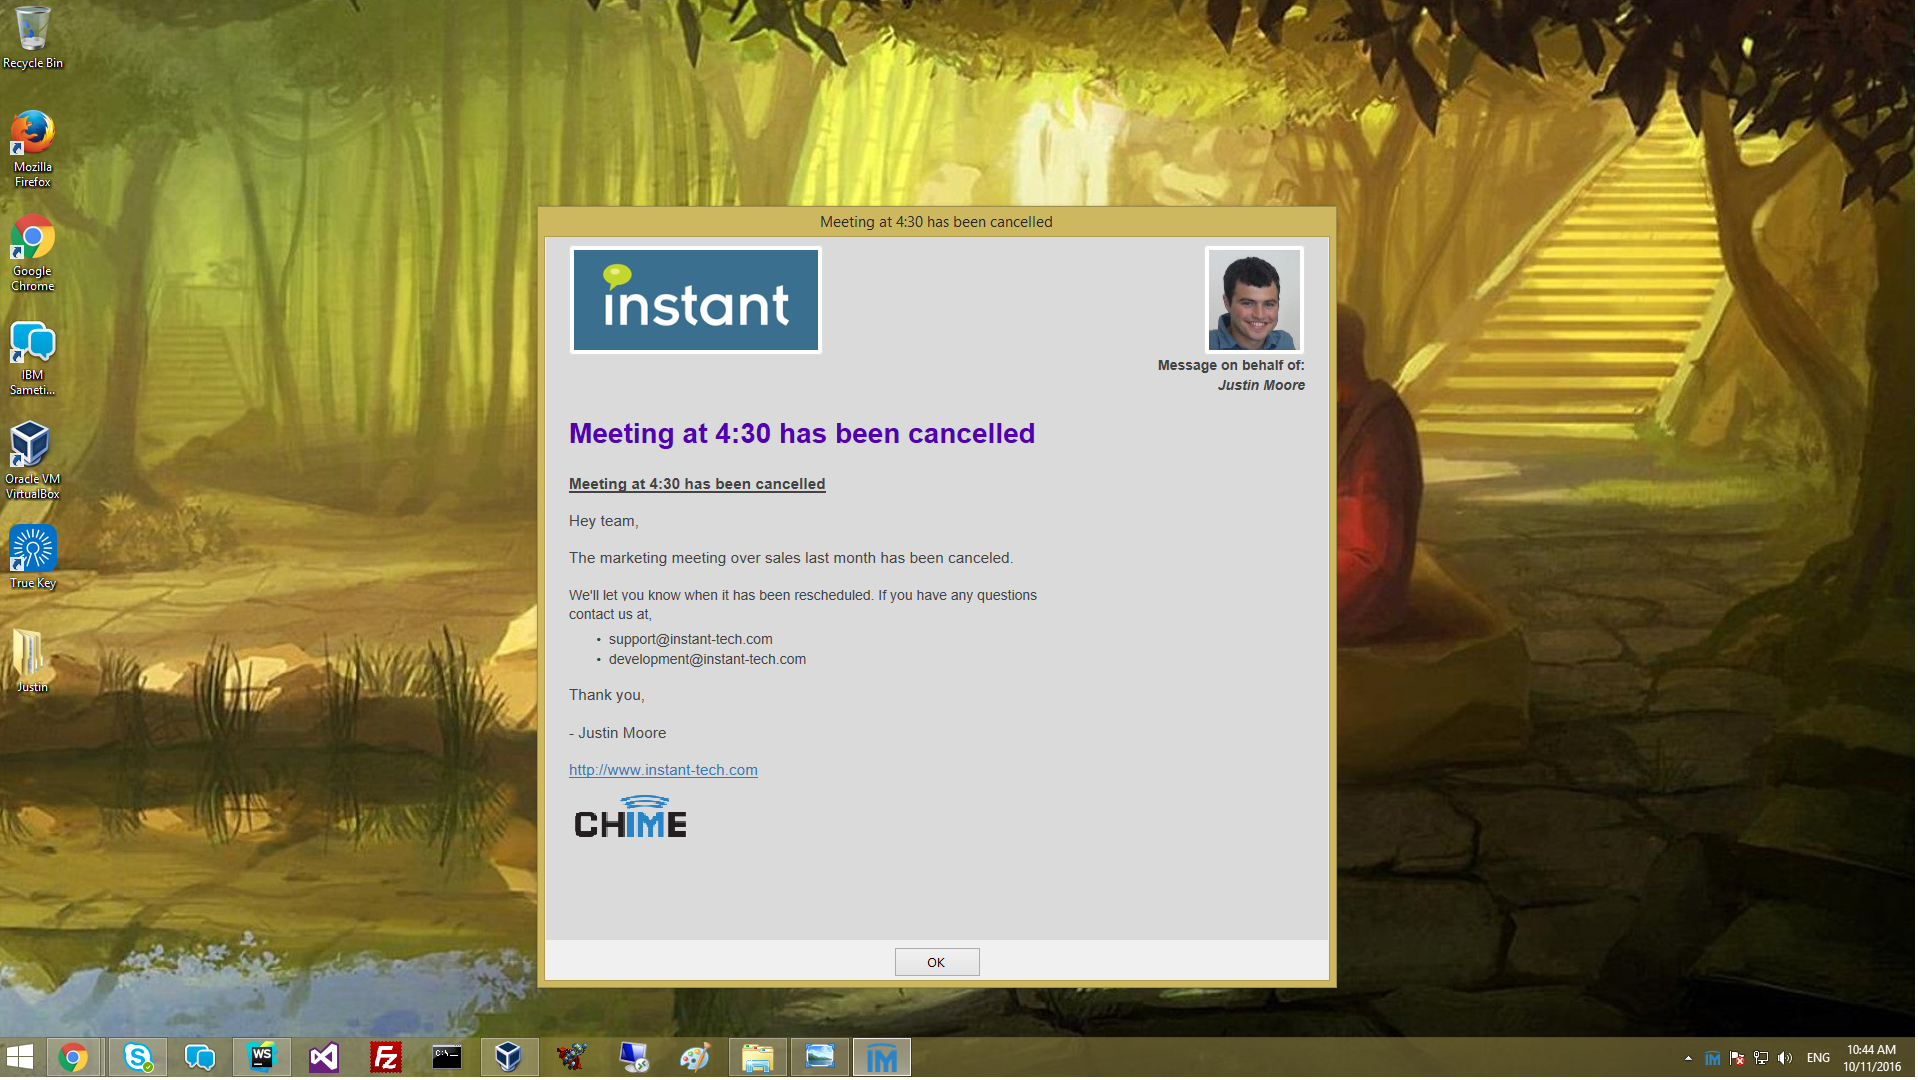Open FileZilla from the taskbar
This screenshot has height=1080, width=1918.
[x=386, y=1058]
